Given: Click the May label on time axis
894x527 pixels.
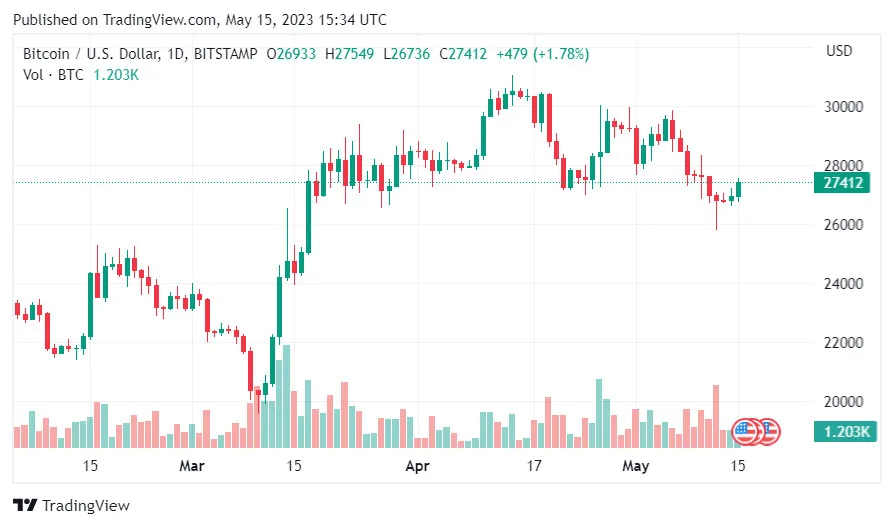Looking at the screenshot, I should [635, 466].
